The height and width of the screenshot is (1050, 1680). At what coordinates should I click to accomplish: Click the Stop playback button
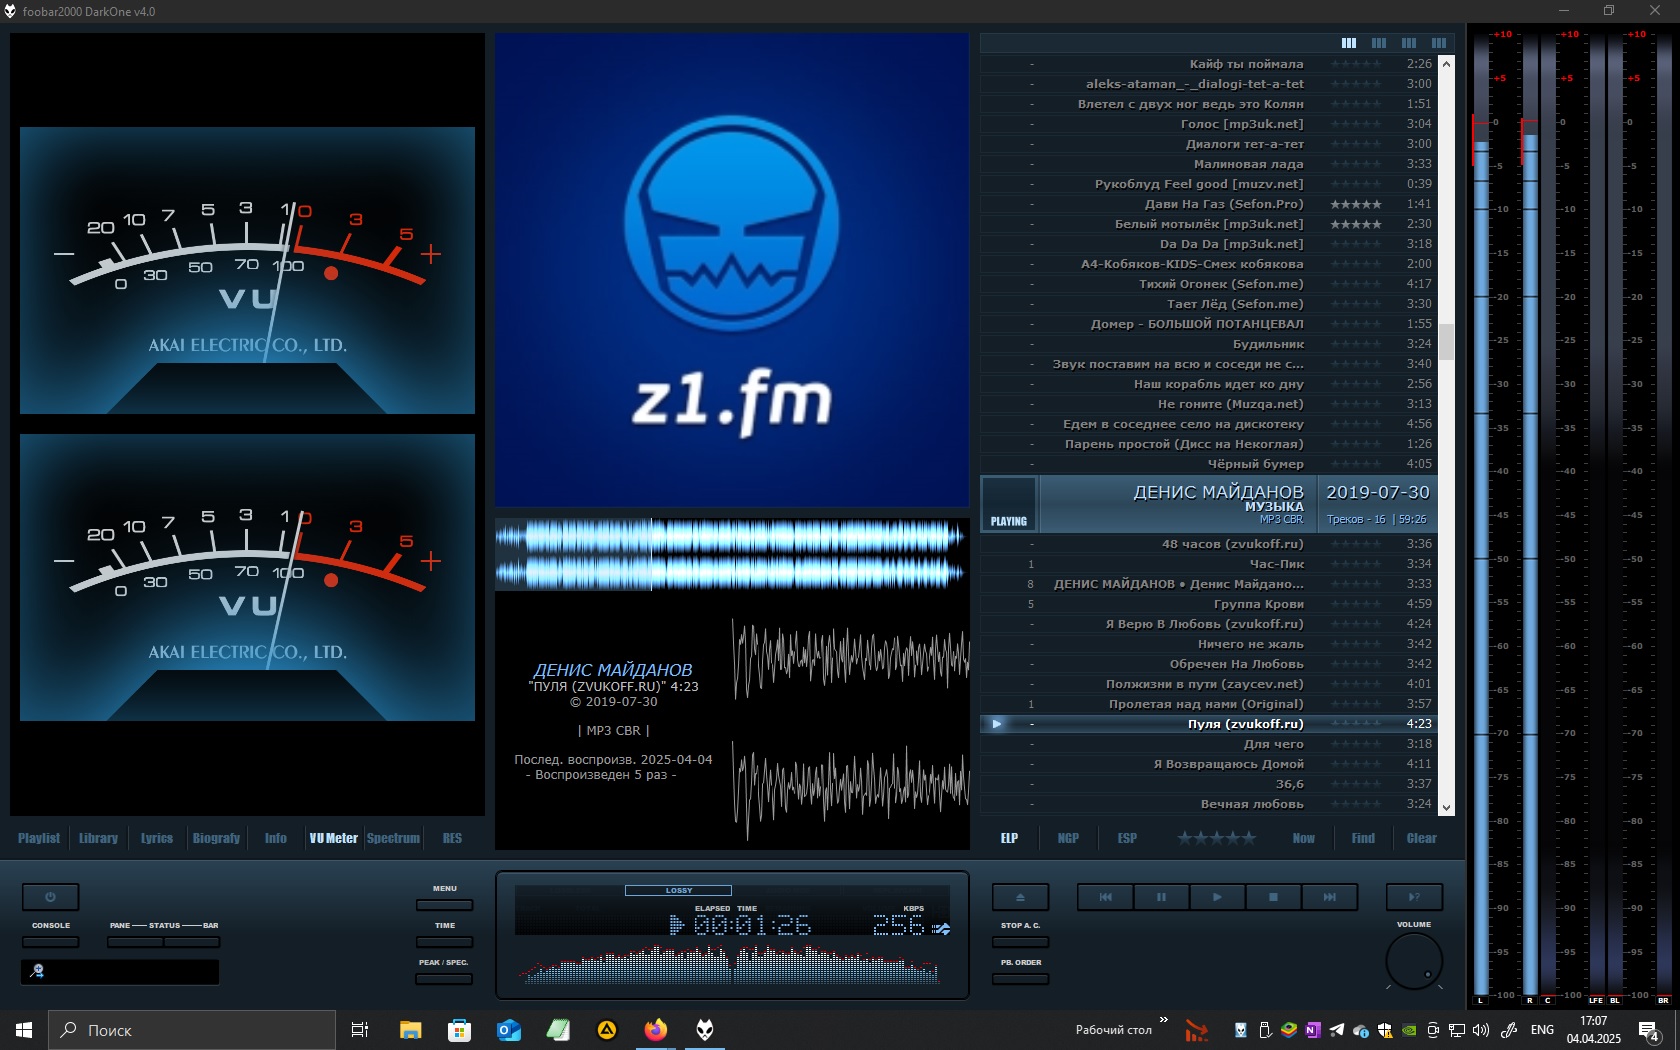1273,897
